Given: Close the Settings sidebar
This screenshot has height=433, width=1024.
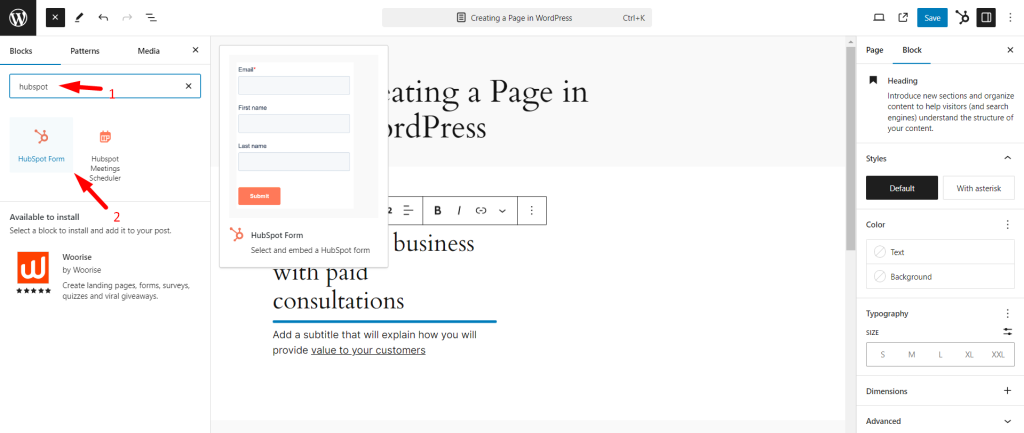Looking at the screenshot, I should click(x=1010, y=50).
